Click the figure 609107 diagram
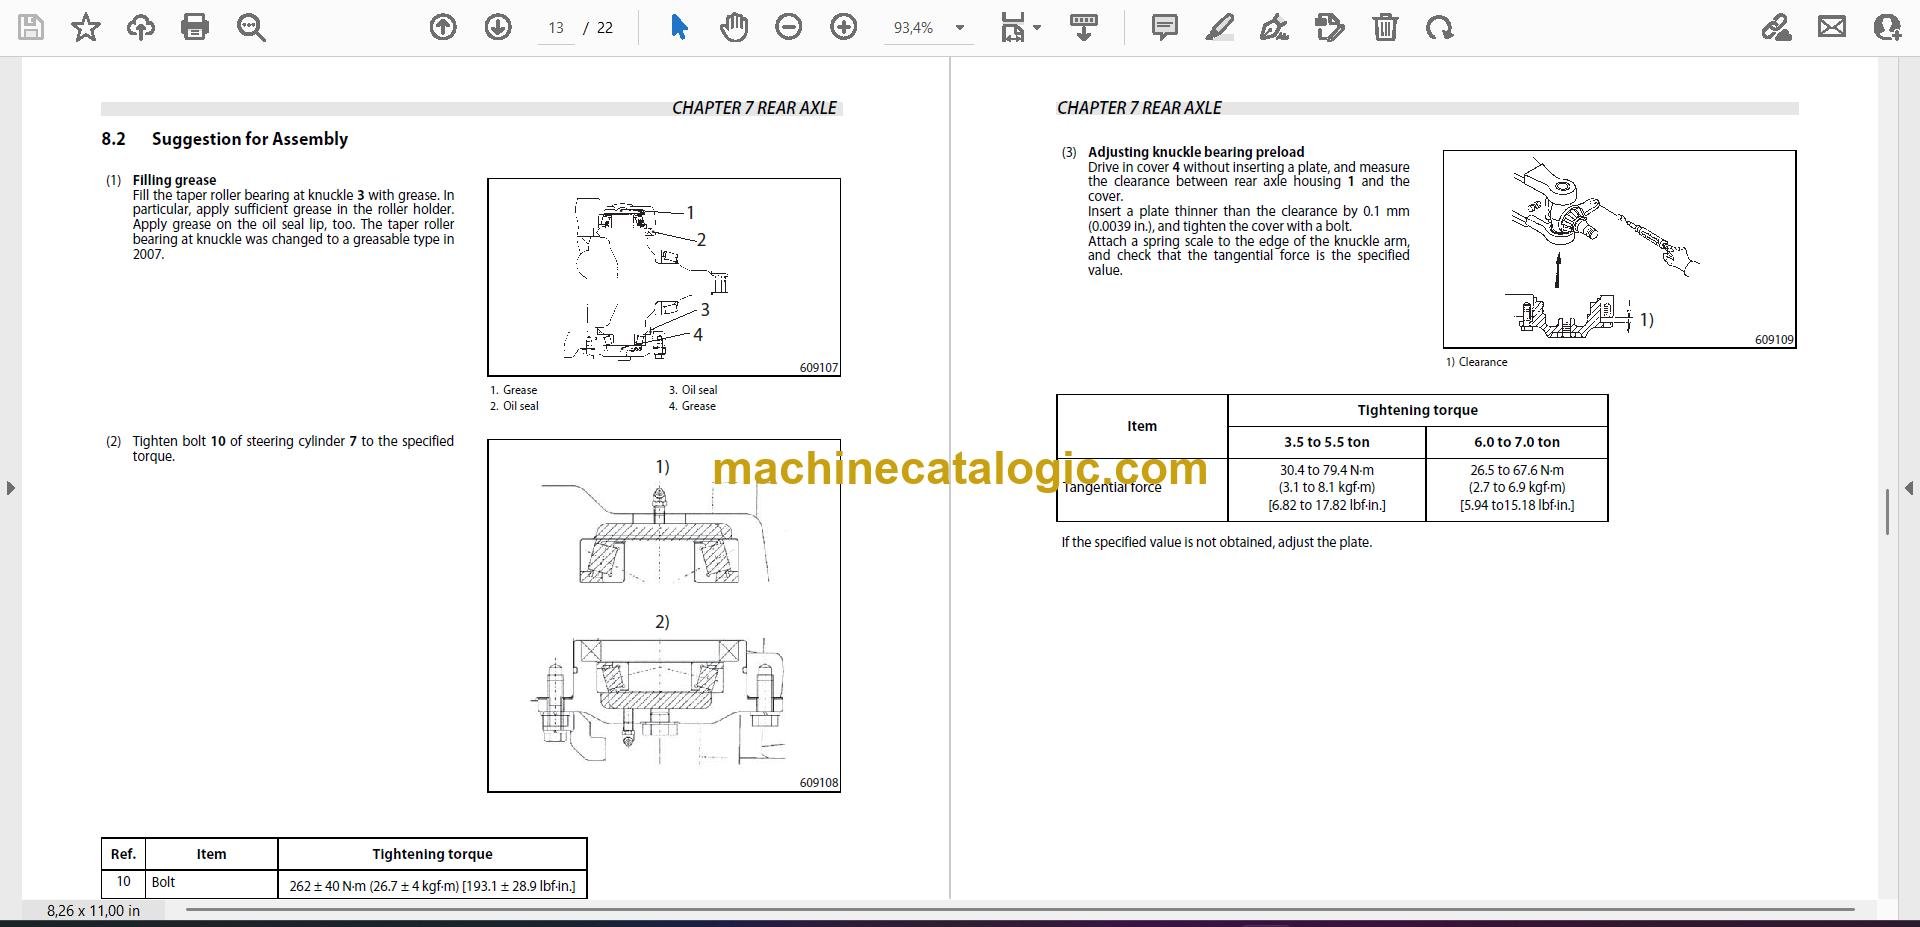Viewport: 1920px width, 927px height. coord(664,277)
